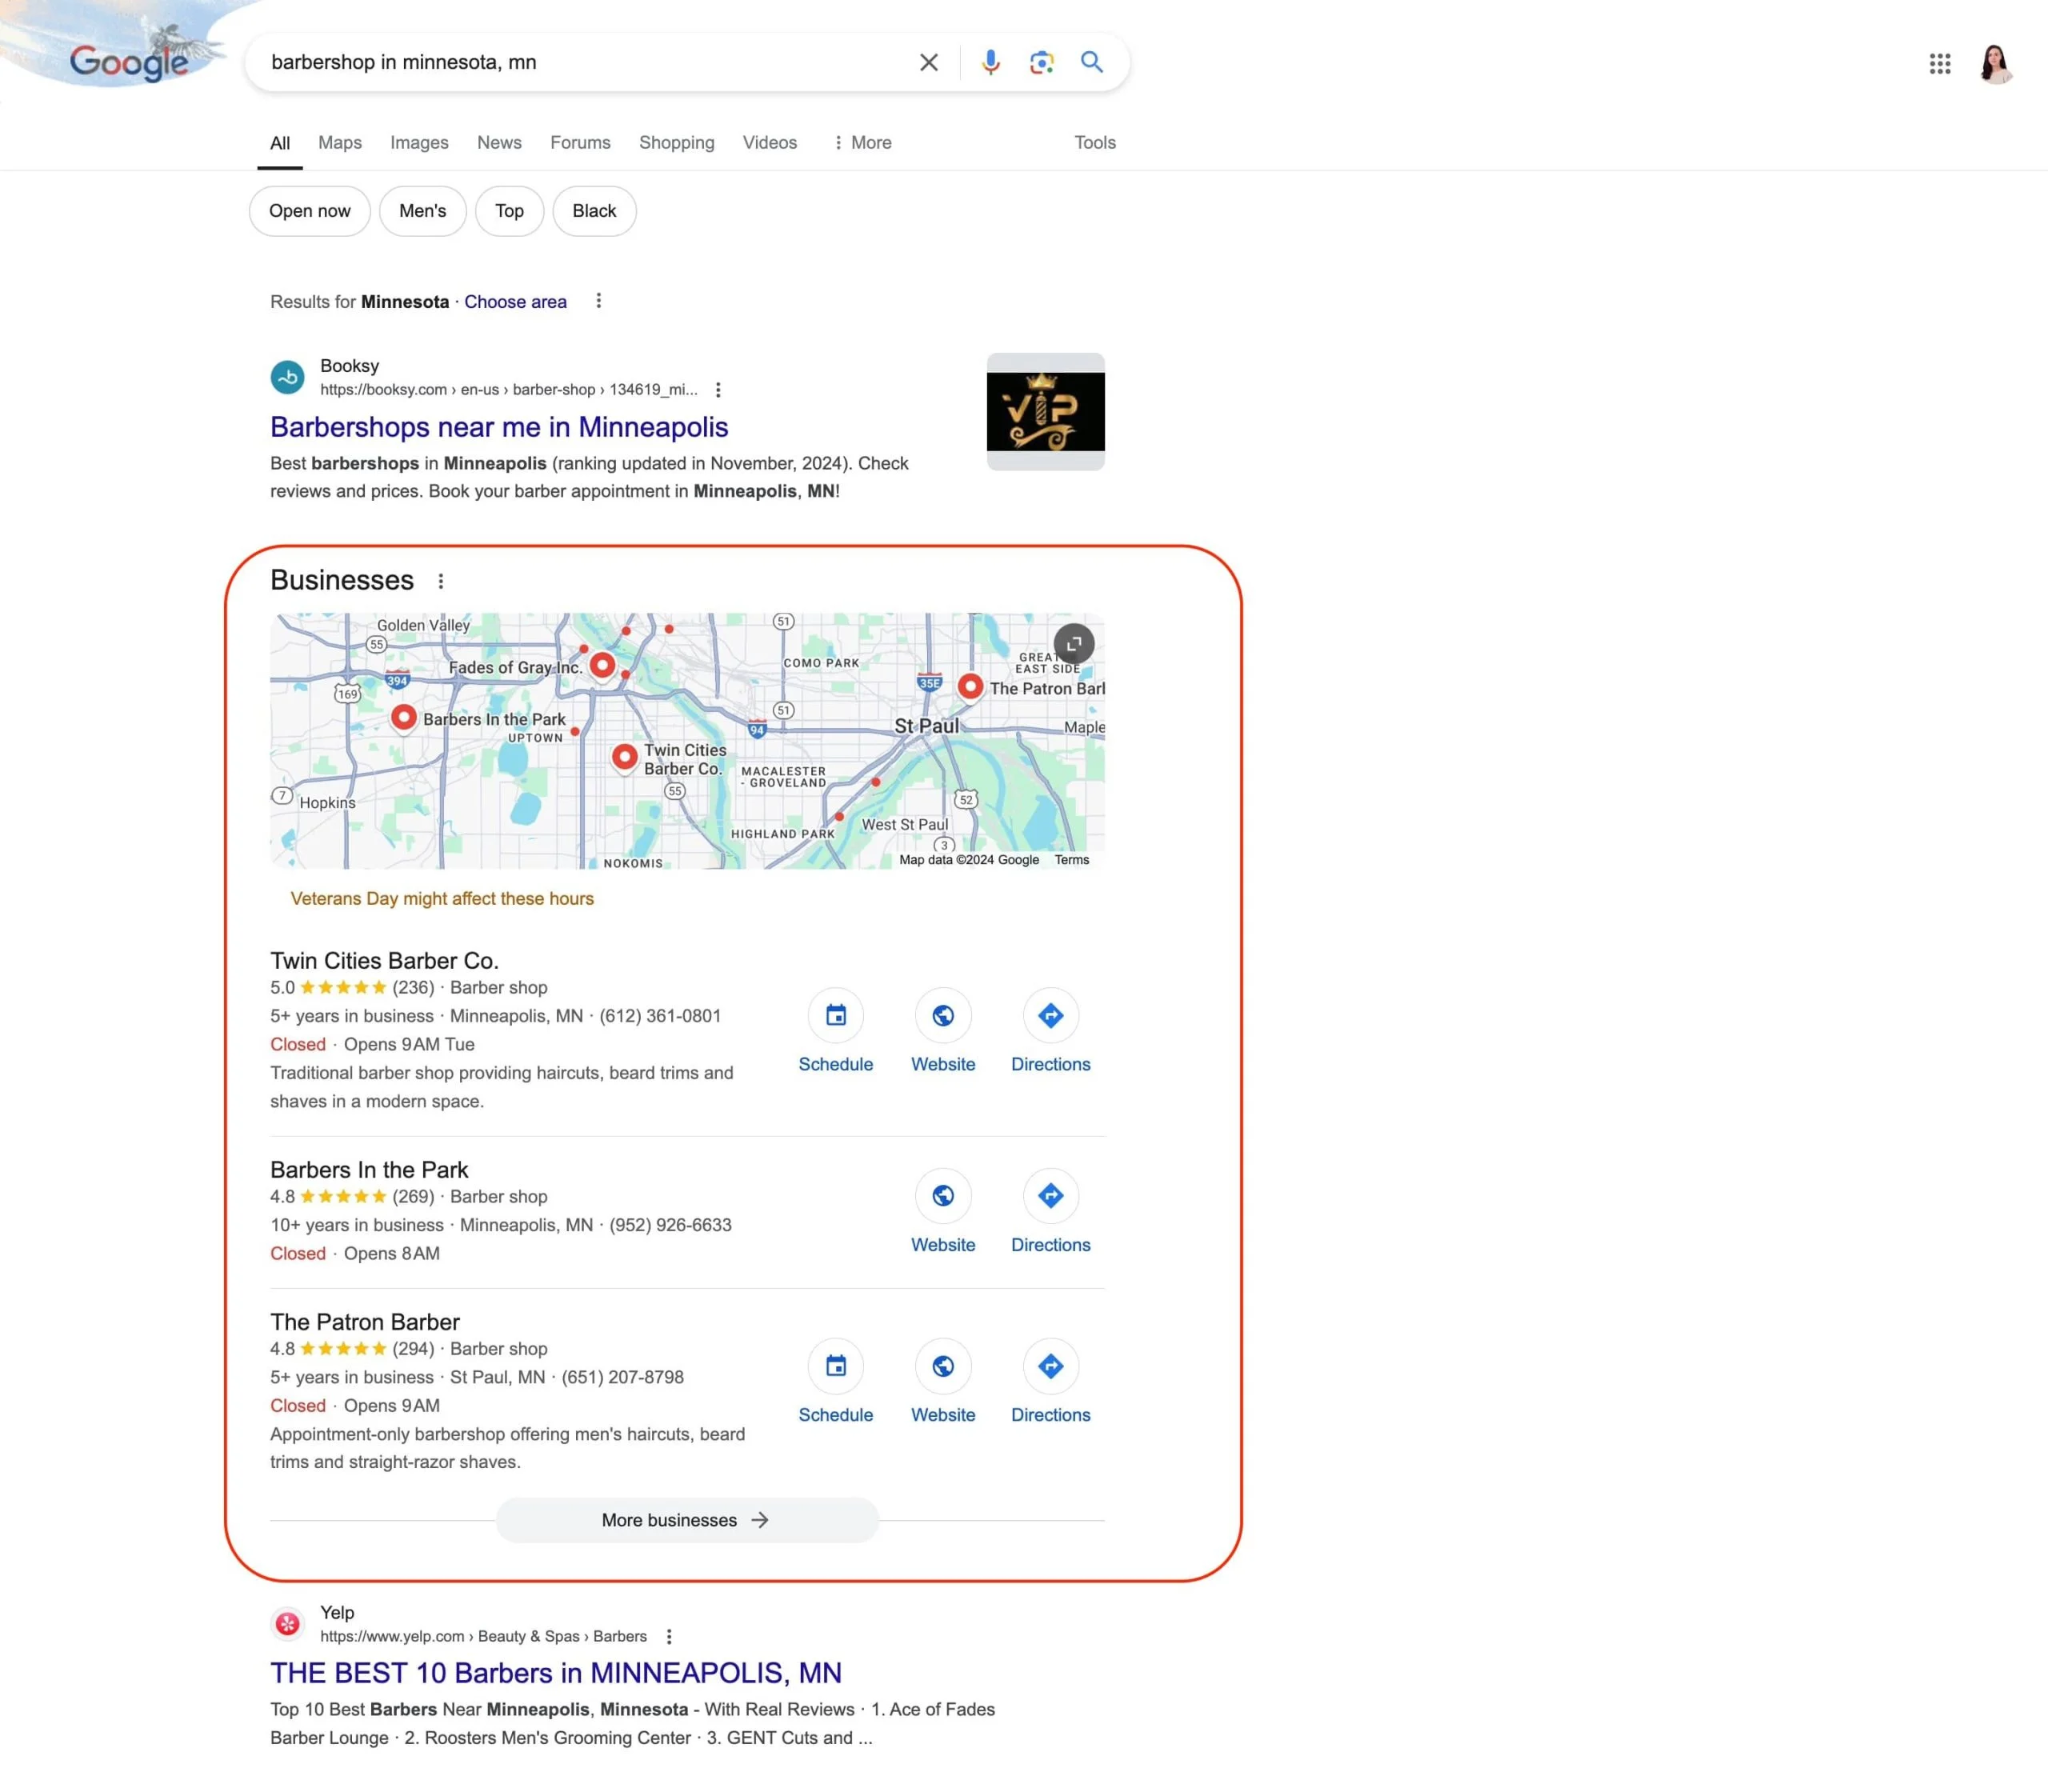Open the Website for Barbers In the Park
2048x1782 pixels.
(x=942, y=1196)
